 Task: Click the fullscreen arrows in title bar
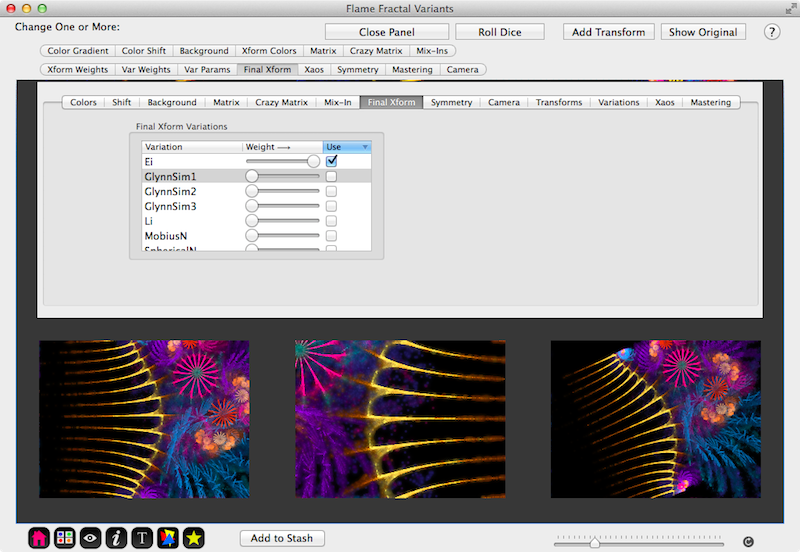click(x=791, y=8)
